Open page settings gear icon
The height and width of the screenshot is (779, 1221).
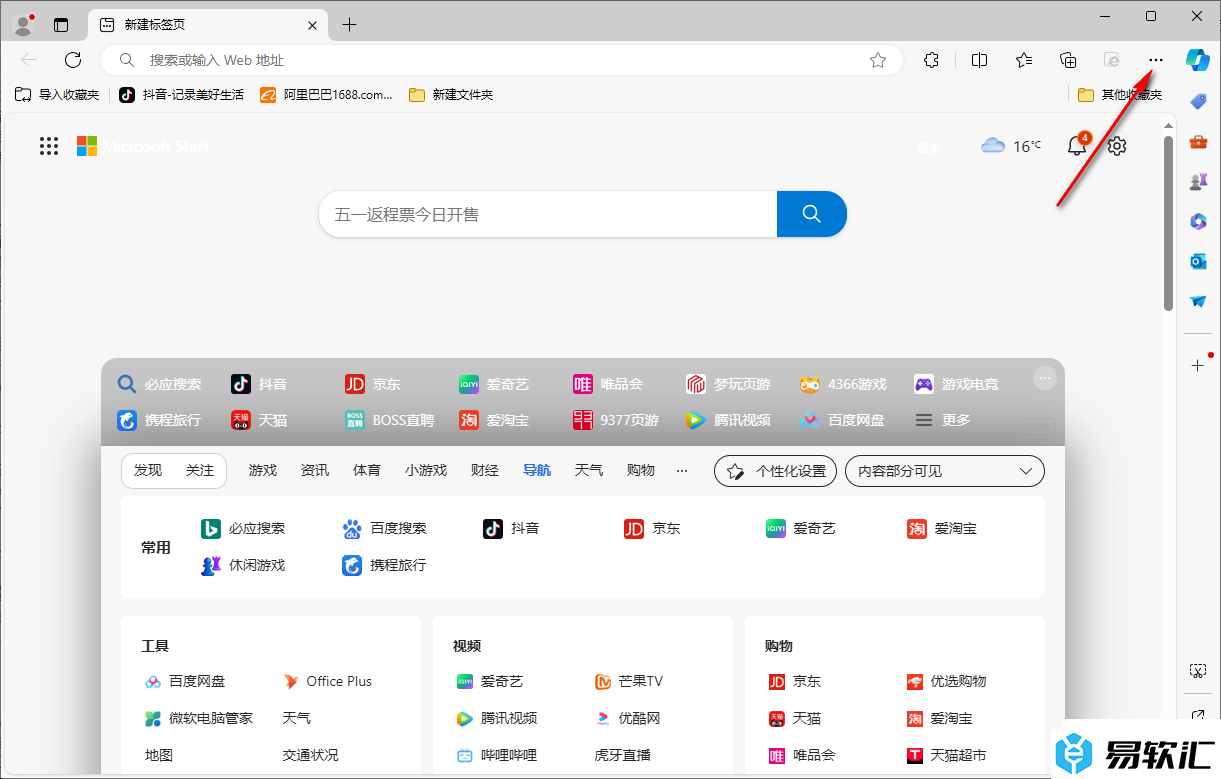coord(1117,146)
